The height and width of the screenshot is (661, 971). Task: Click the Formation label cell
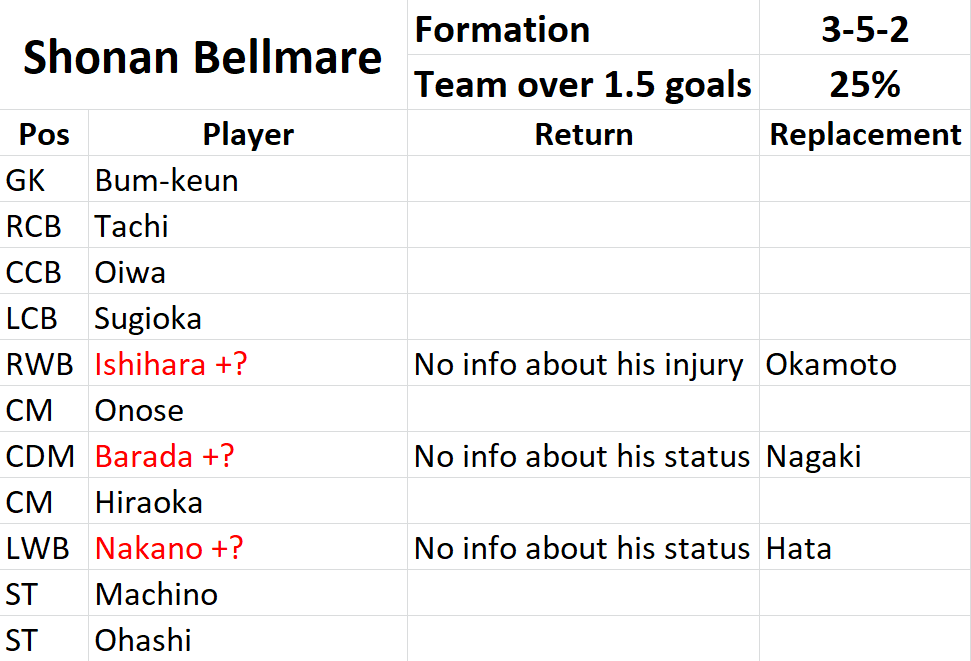pyautogui.click(x=583, y=28)
